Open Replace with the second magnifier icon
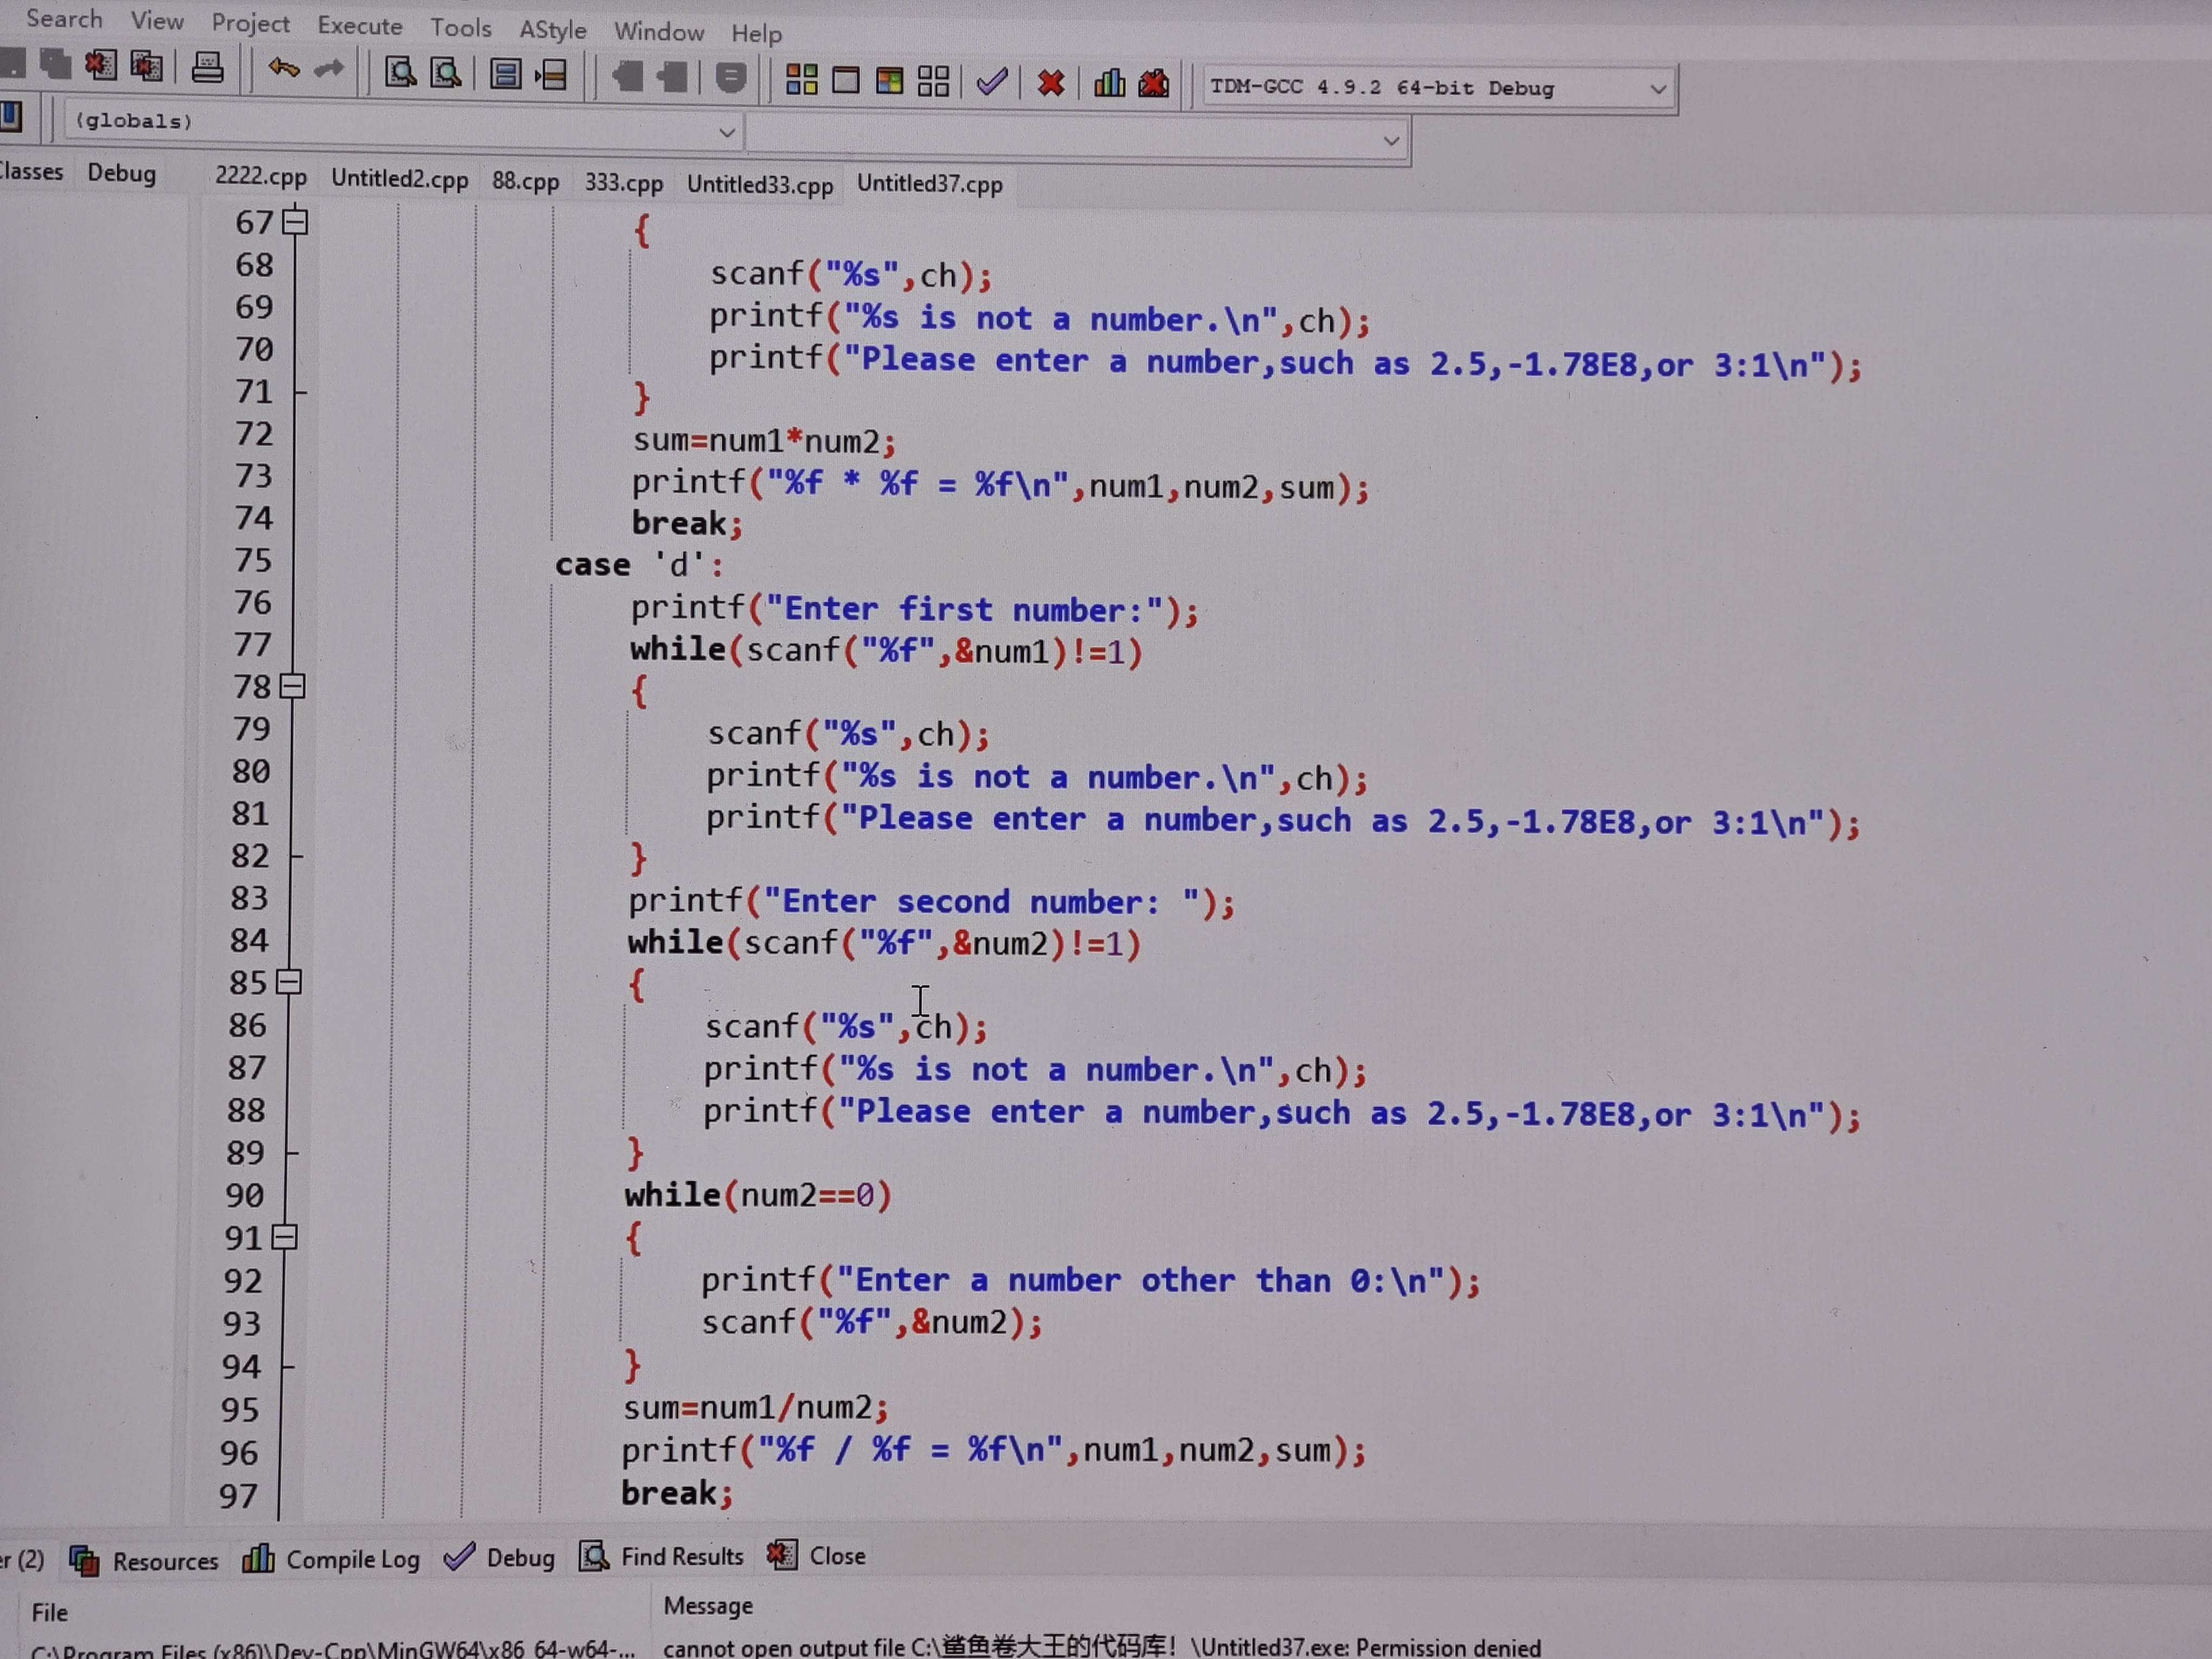This screenshot has height=1659, width=2212. (445, 74)
